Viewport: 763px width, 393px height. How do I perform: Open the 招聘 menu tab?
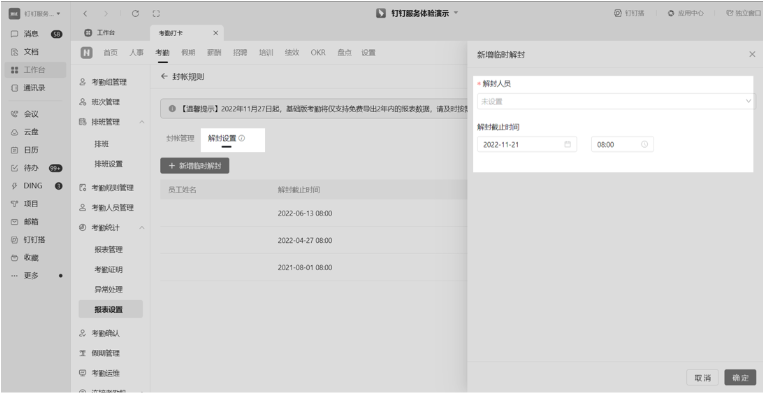tap(240, 53)
